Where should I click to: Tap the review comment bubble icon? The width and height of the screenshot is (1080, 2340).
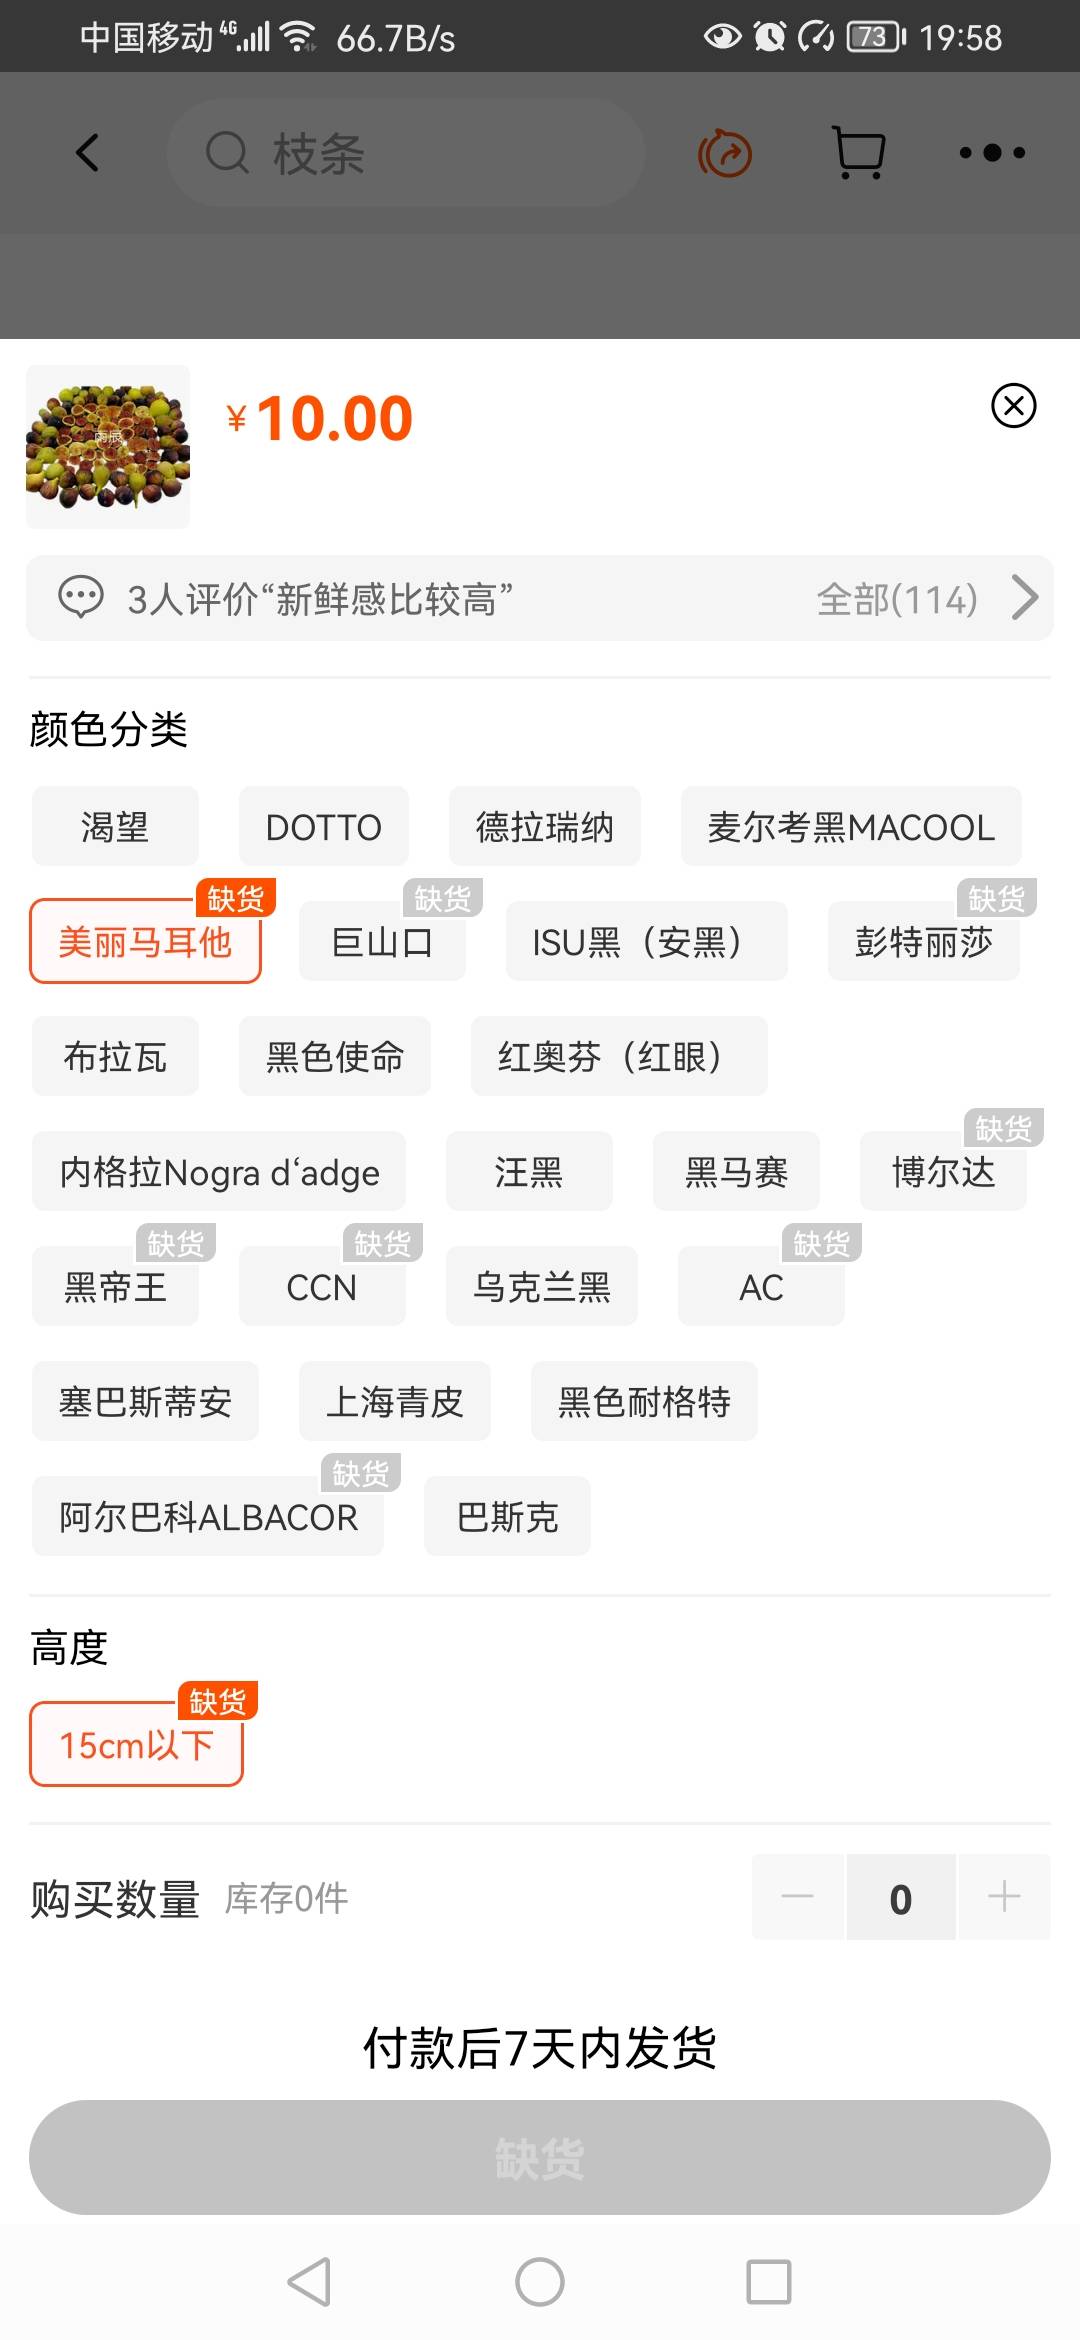81,598
